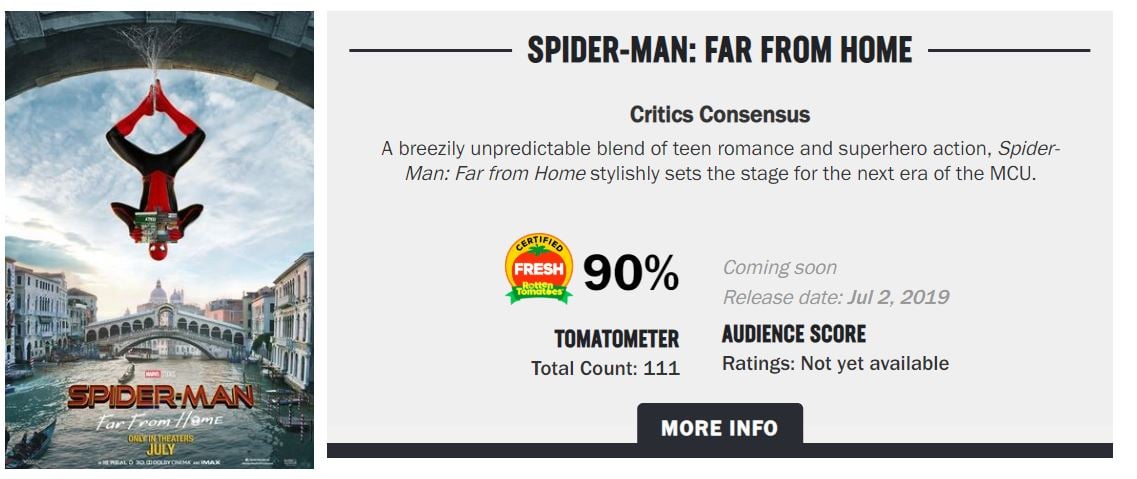Click the Only in Theaters July text
This screenshot has width=1137, height=479.
tap(160, 443)
